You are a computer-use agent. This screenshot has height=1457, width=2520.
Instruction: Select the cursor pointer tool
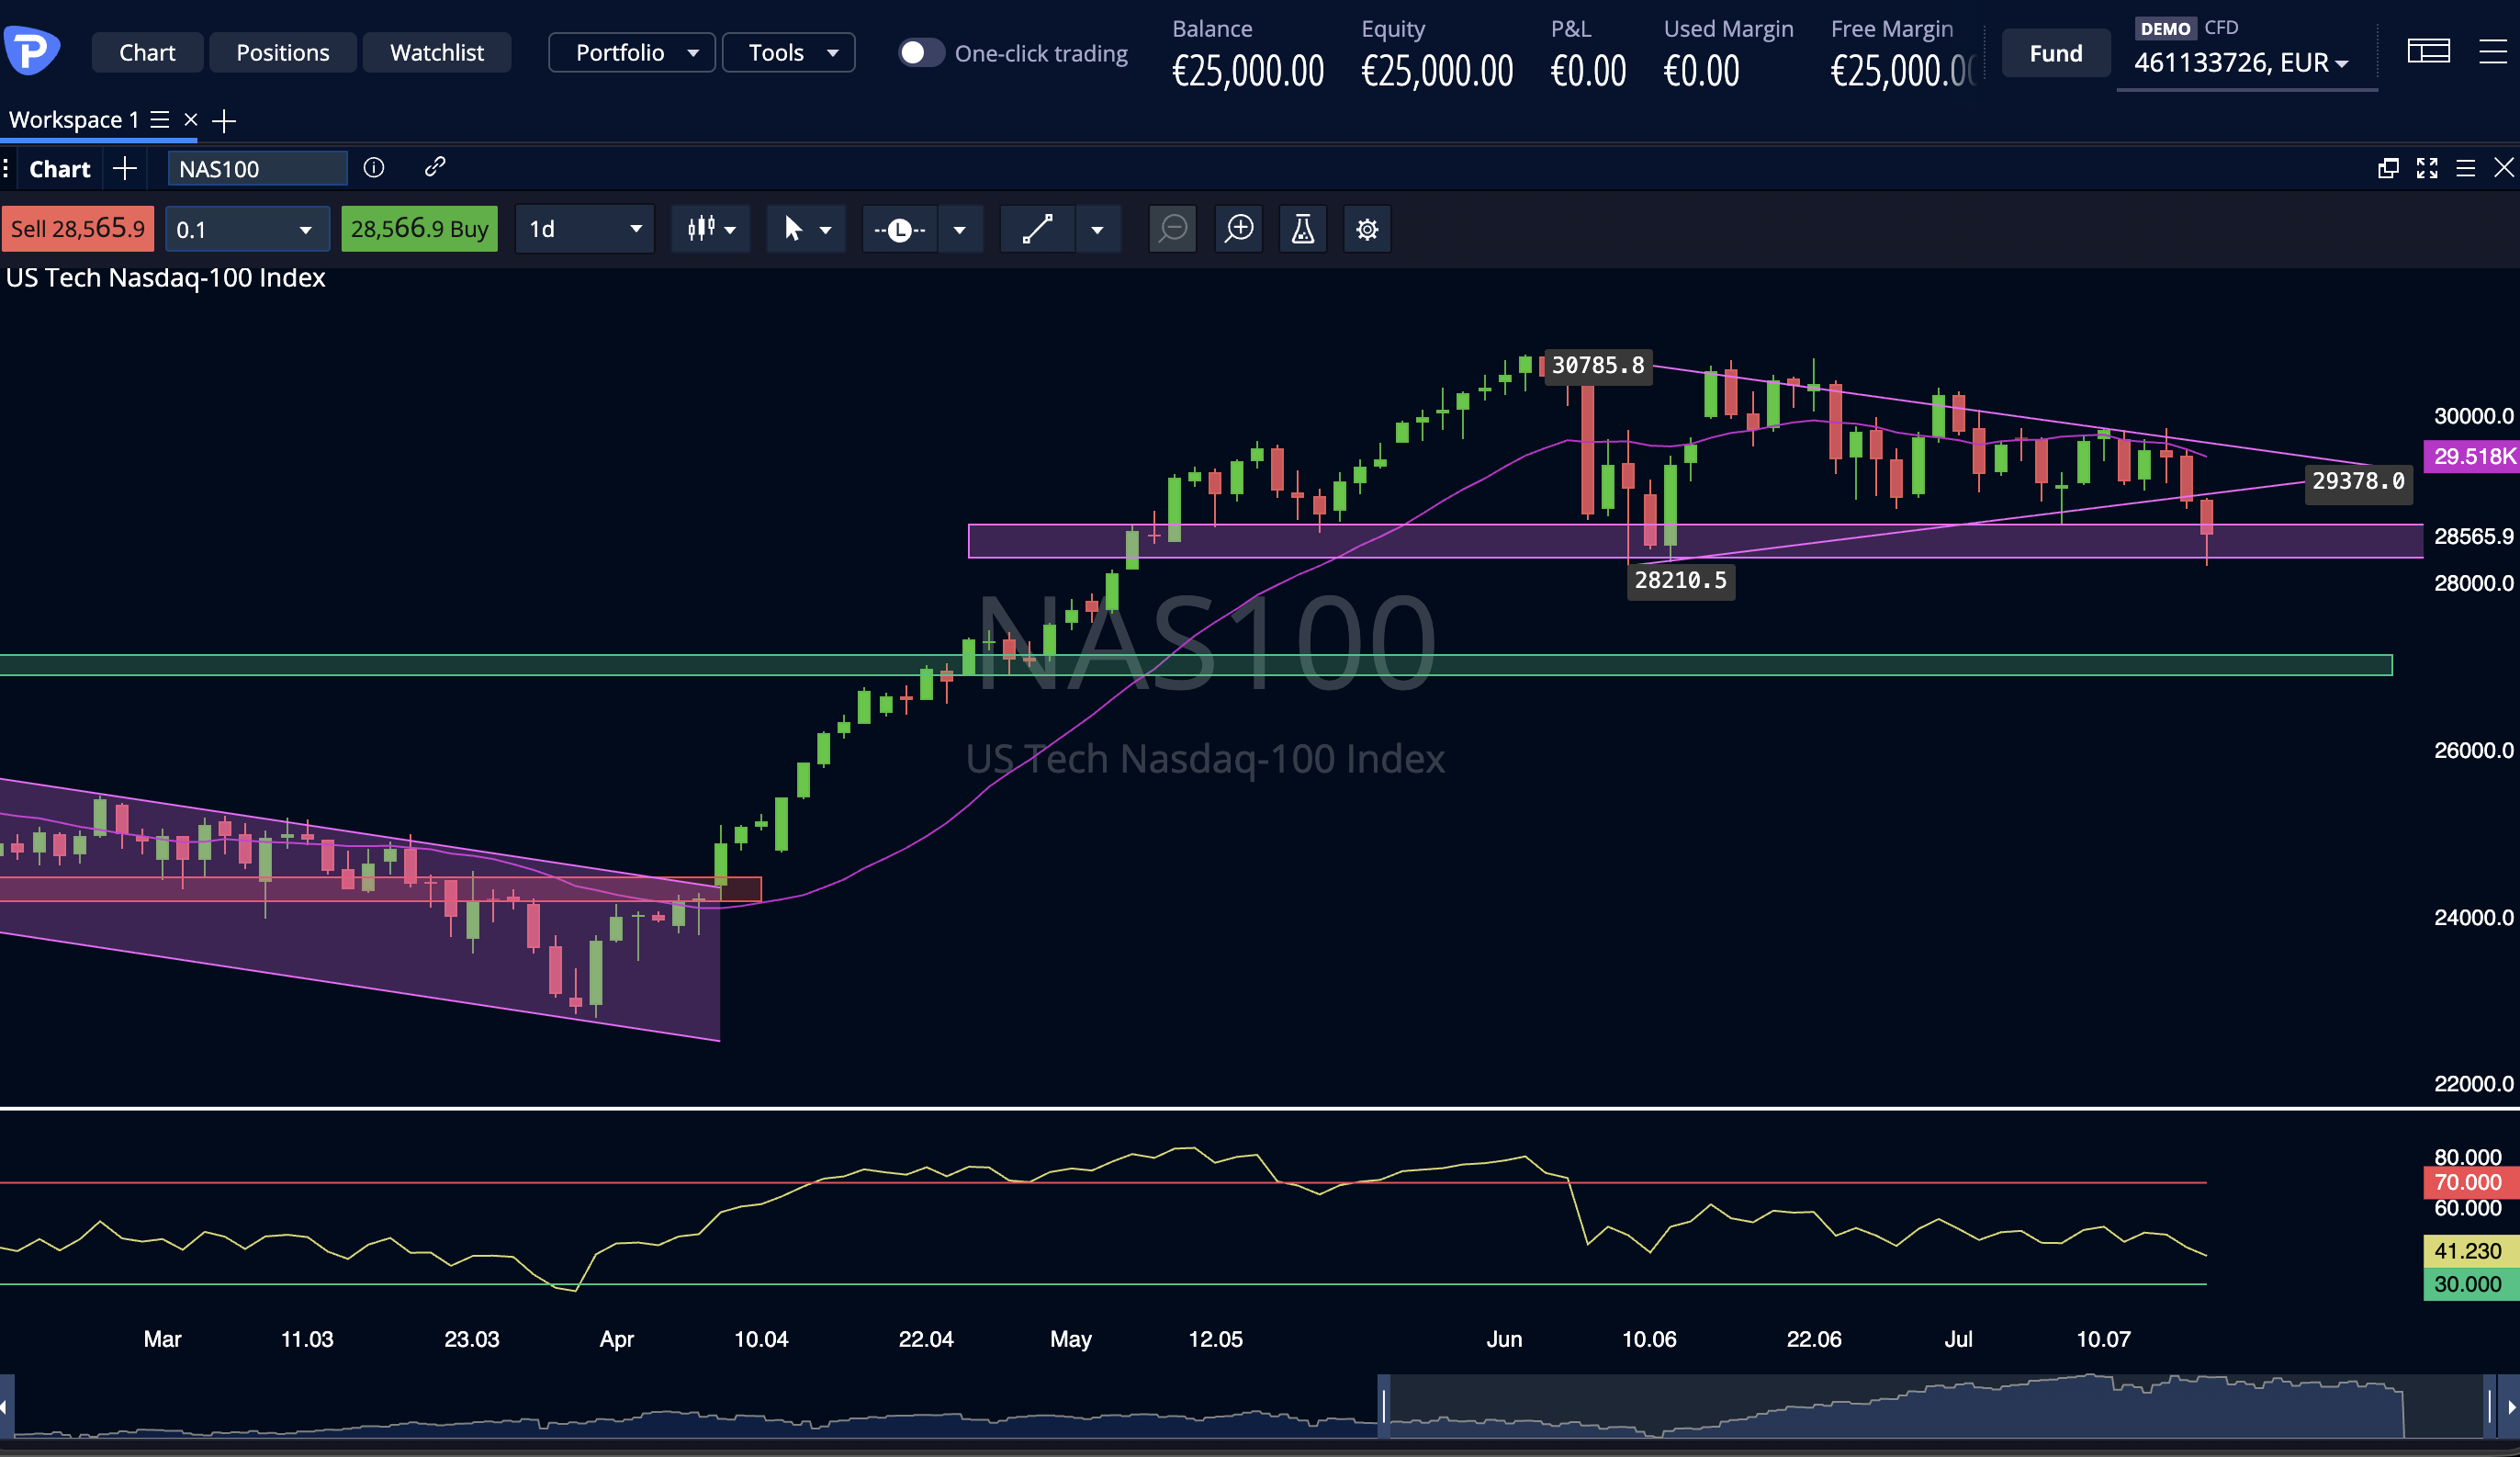point(793,229)
